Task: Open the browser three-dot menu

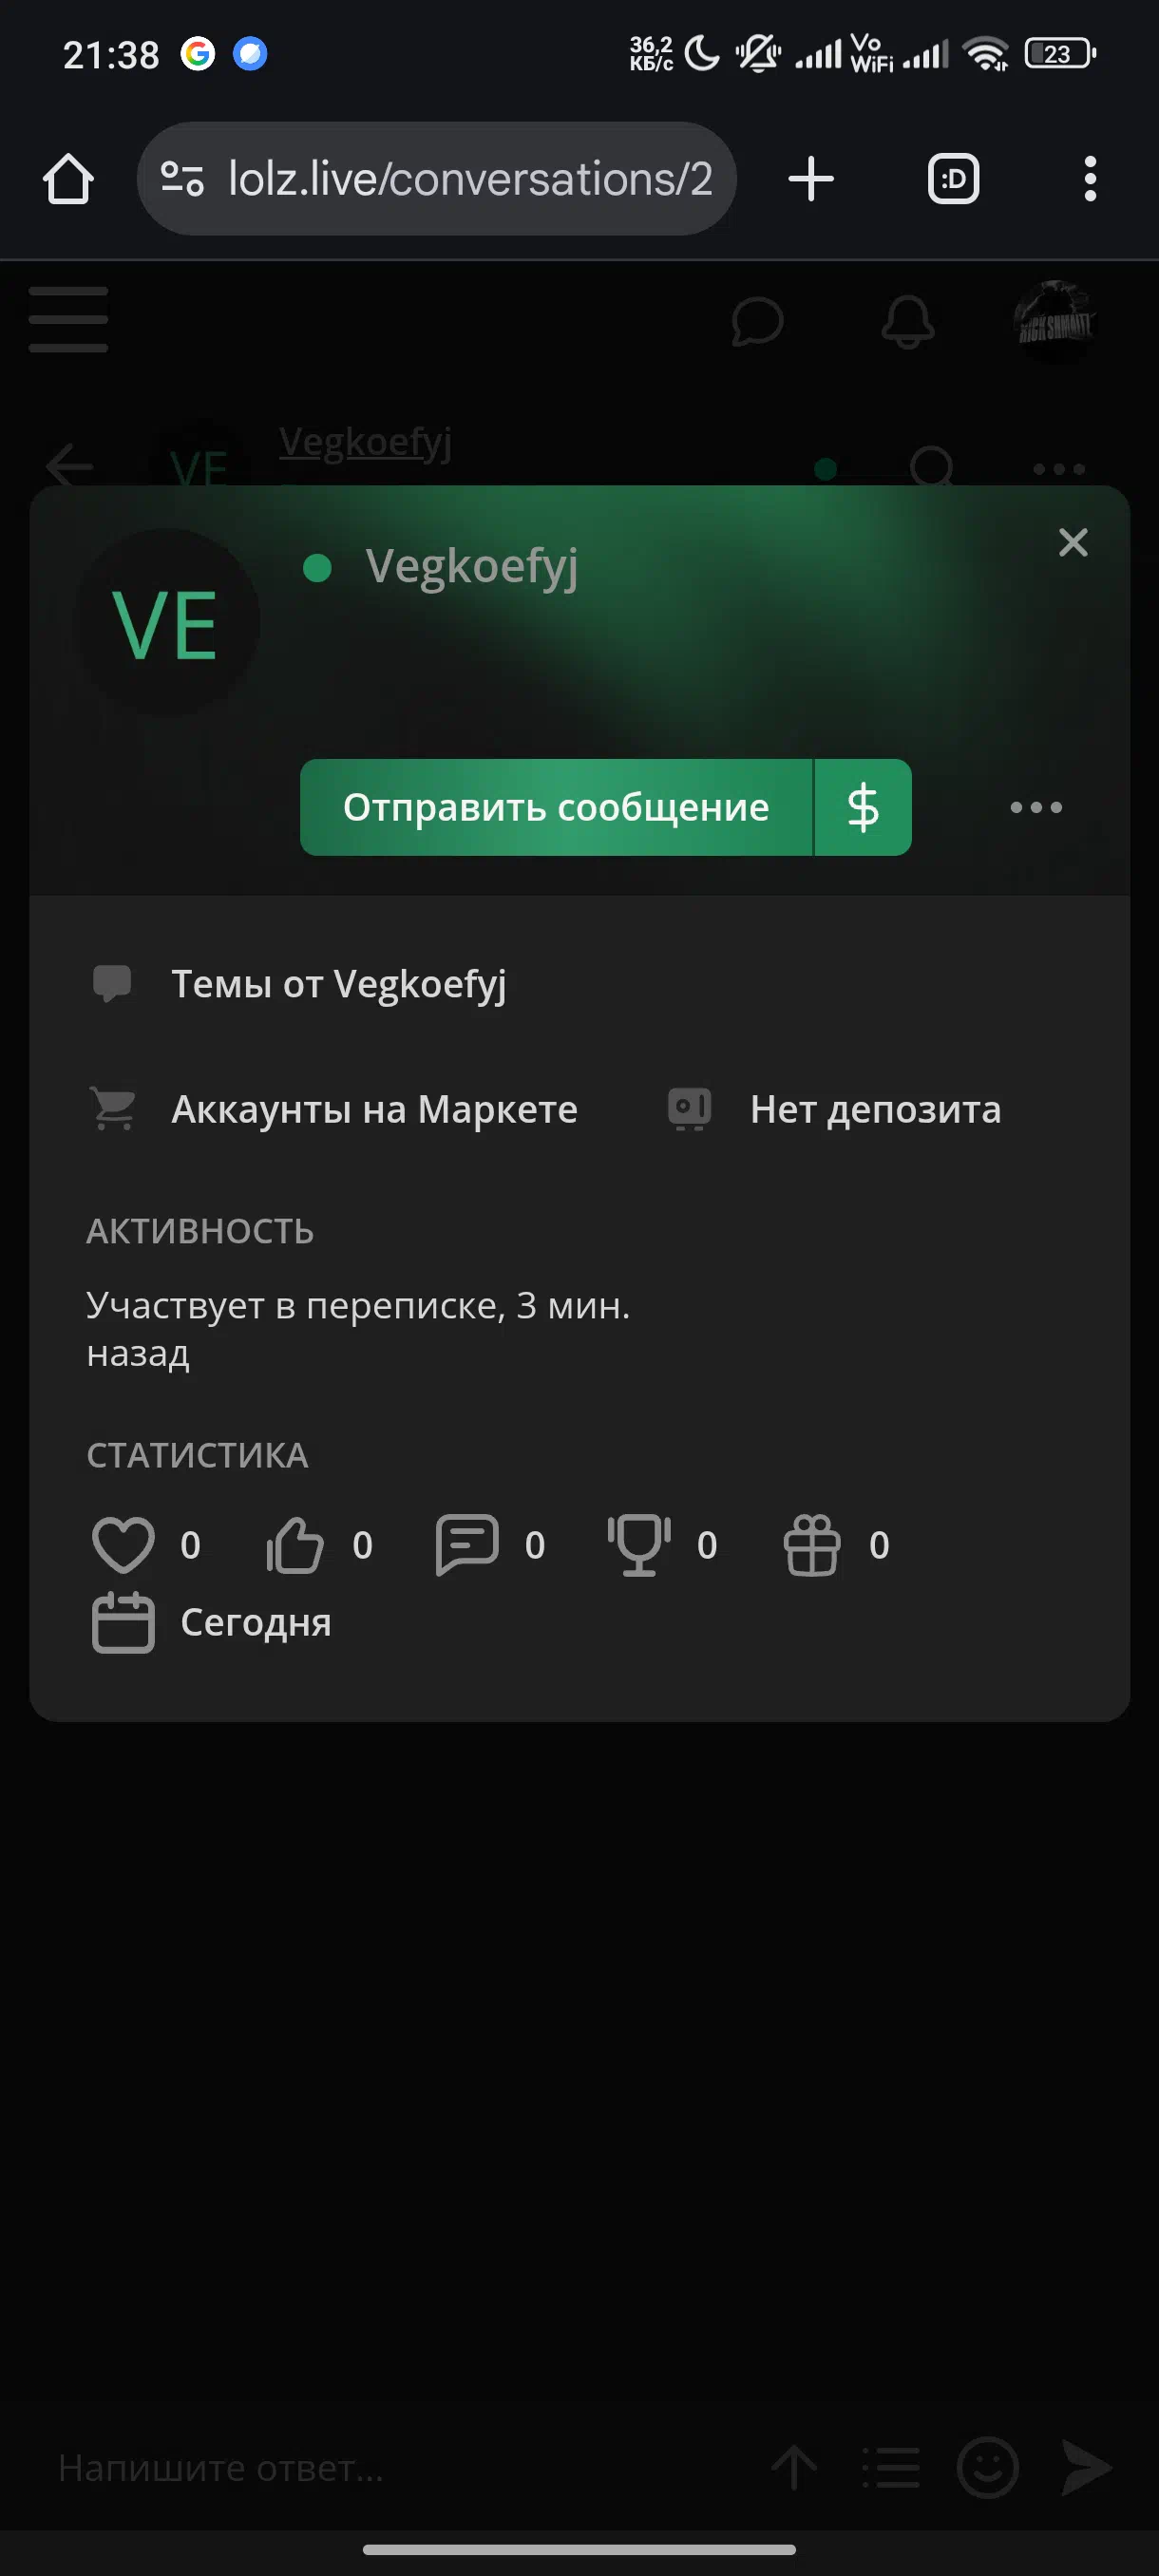Action: click(1090, 179)
